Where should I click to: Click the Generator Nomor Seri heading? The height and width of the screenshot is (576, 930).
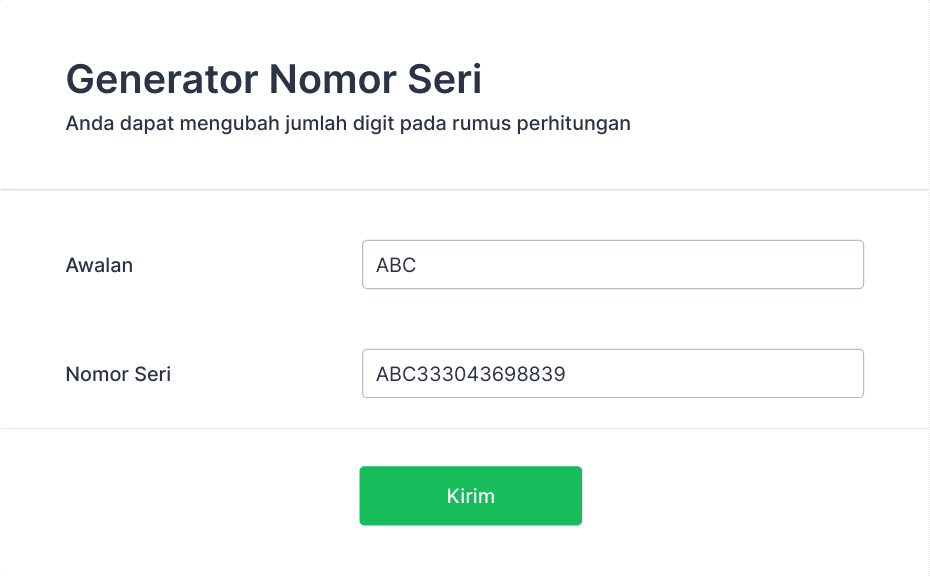273,80
